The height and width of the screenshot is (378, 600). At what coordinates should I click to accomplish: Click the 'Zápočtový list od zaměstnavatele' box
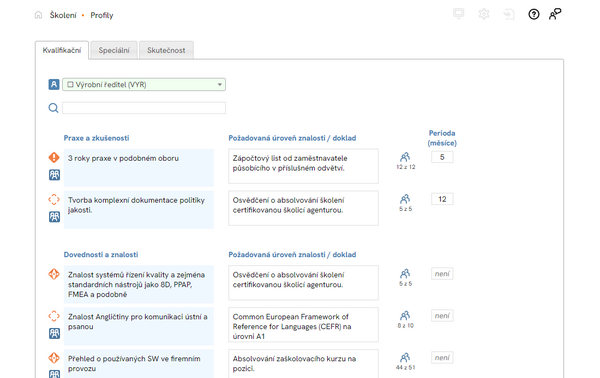[303, 166]
